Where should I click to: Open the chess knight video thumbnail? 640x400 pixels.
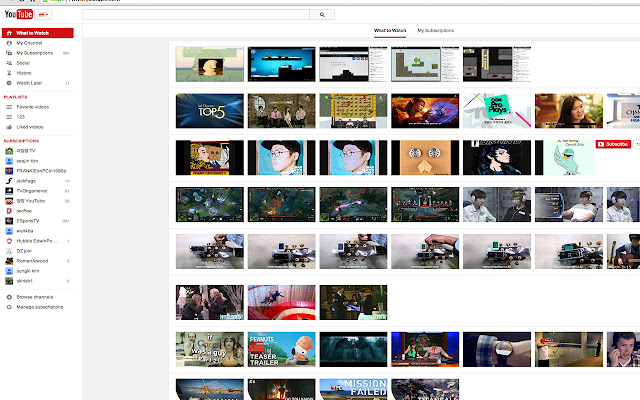coord(210,64)
